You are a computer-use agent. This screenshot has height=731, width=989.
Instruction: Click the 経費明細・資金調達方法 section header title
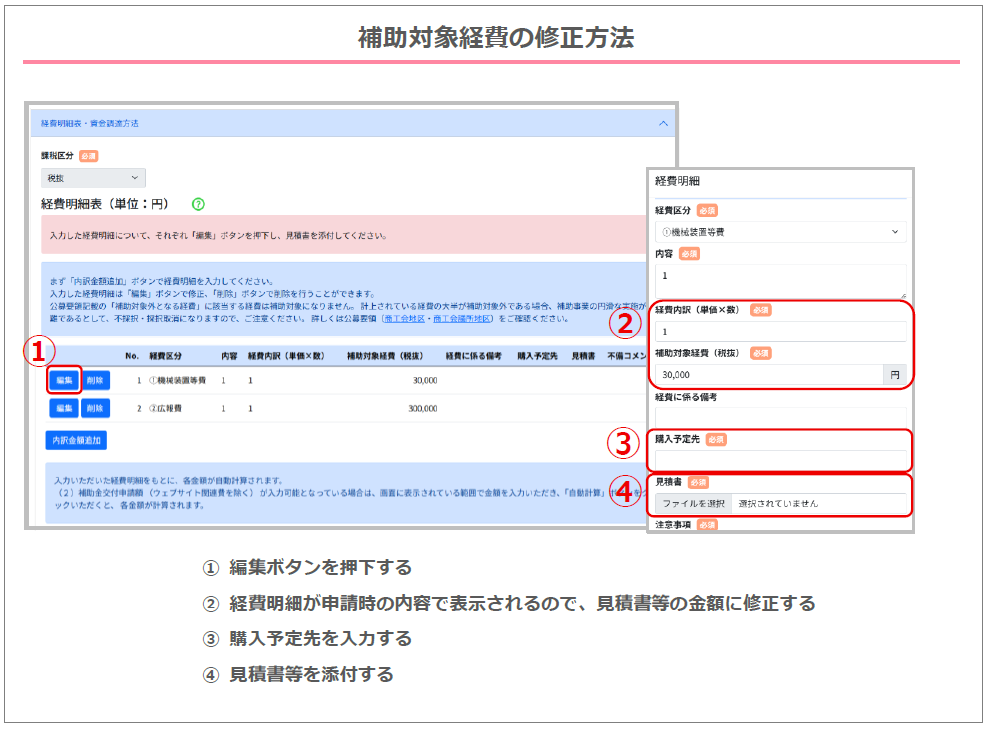coord(90,123)
